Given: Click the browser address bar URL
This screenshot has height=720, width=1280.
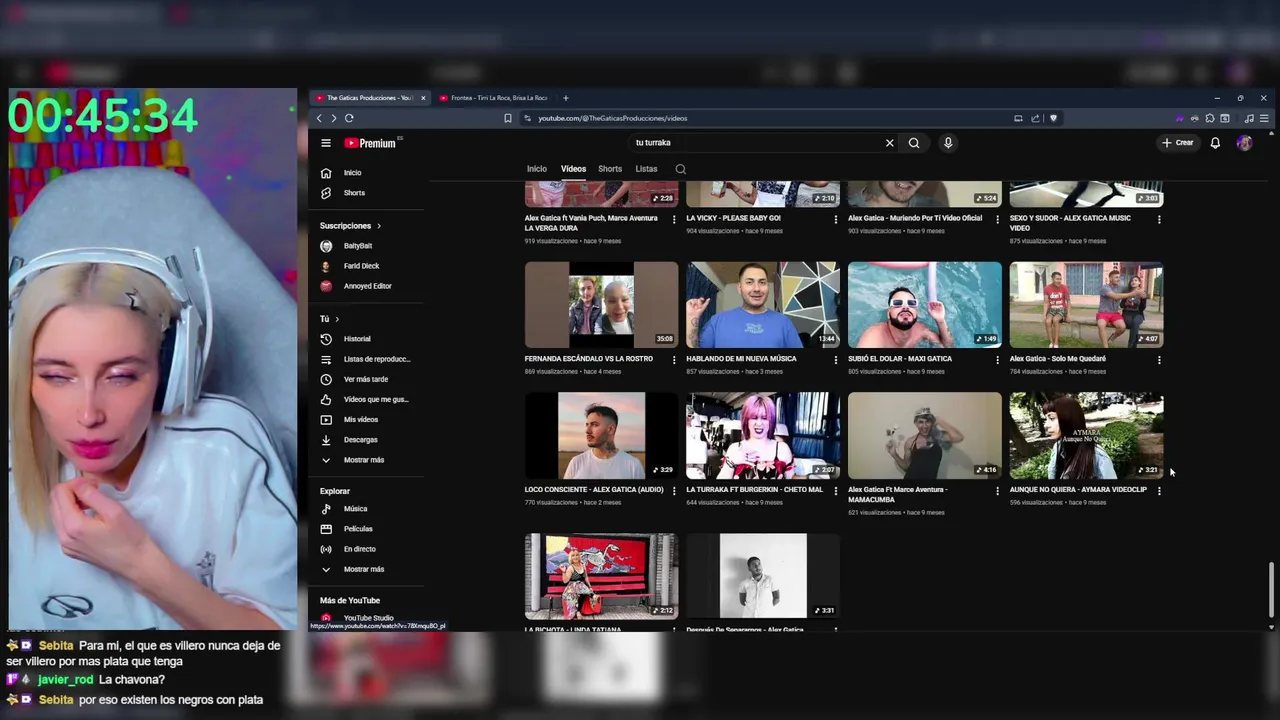Looking at the screenshot, I should [x=612, y=118].
